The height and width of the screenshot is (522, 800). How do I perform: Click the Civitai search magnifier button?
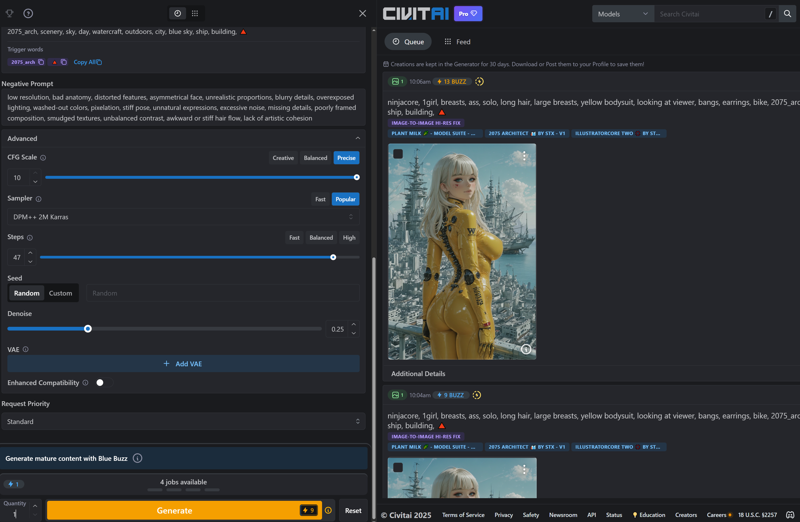click(x=787, y=14)
